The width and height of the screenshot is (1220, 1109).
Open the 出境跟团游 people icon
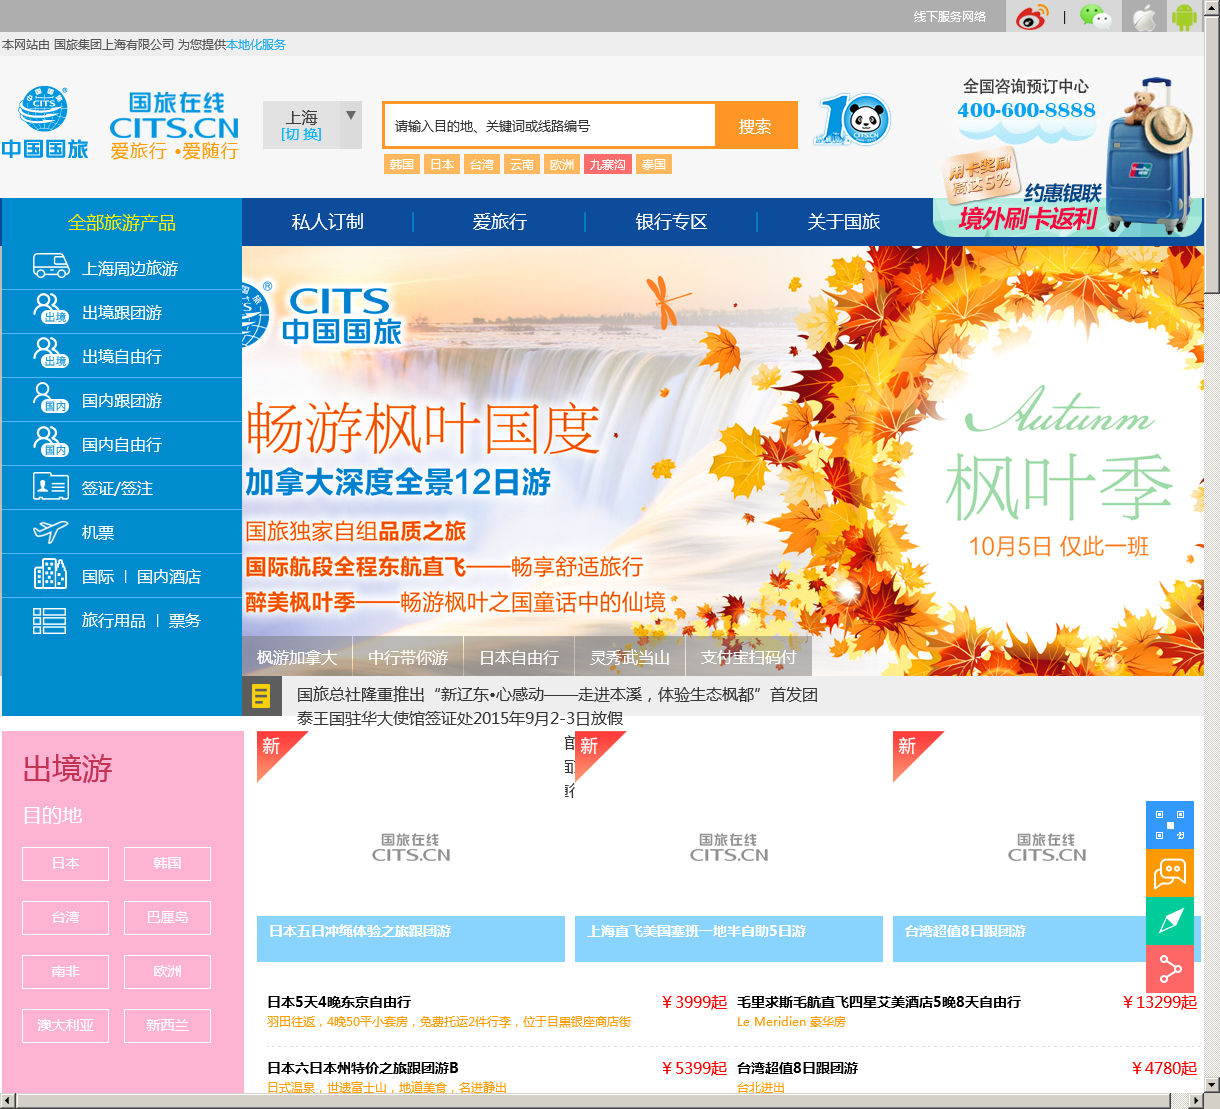[51, 310]
